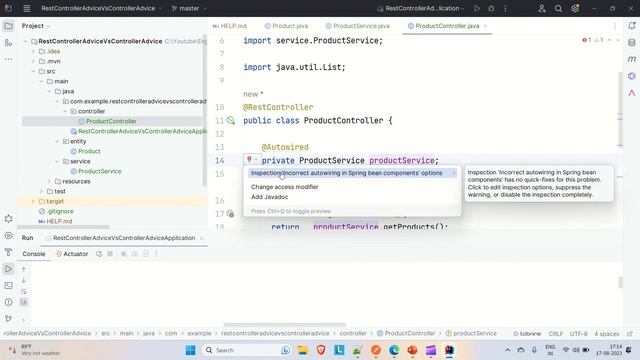Click the Windows Start button

[191, 350]
